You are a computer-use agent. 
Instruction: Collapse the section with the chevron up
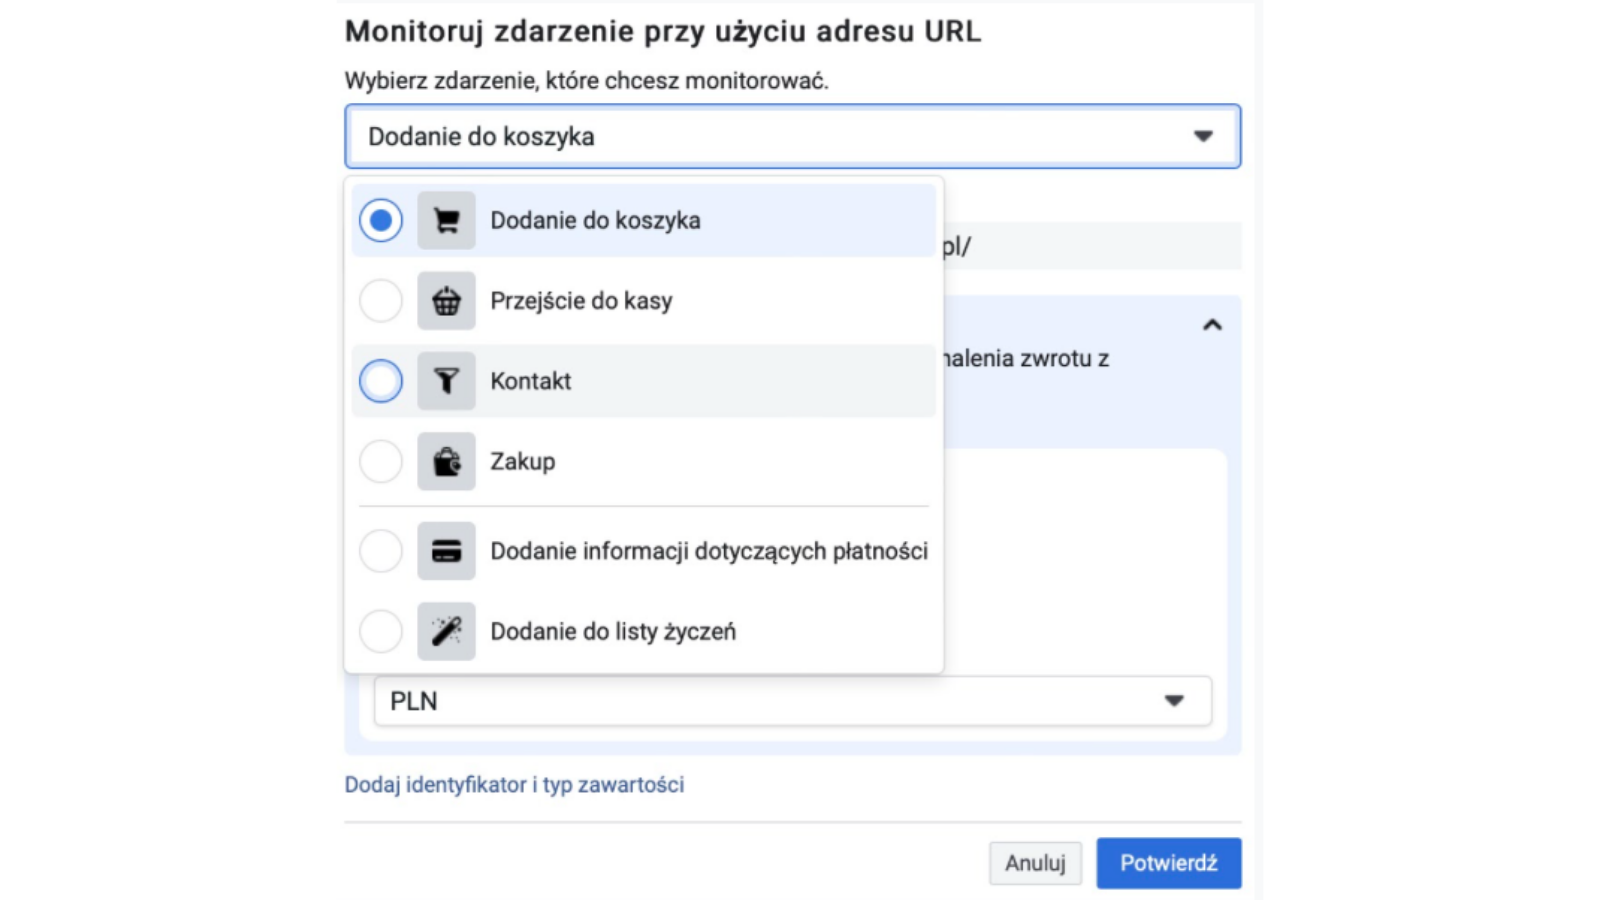1212,325
